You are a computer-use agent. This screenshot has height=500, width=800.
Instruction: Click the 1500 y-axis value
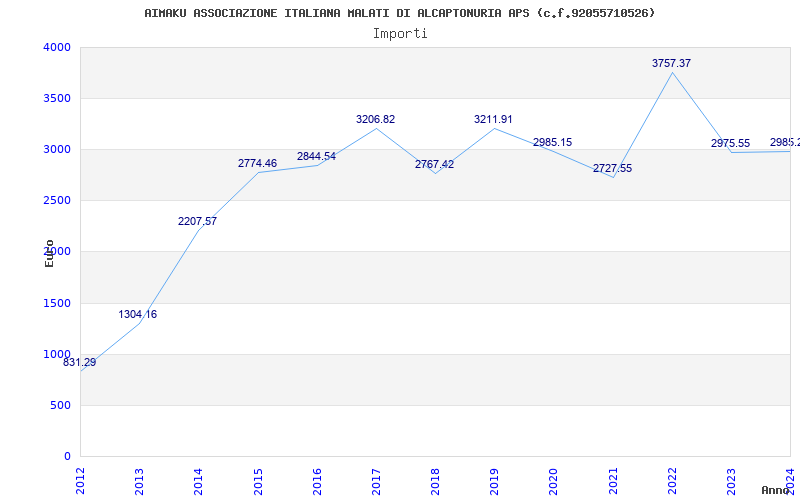coord(57,304)
